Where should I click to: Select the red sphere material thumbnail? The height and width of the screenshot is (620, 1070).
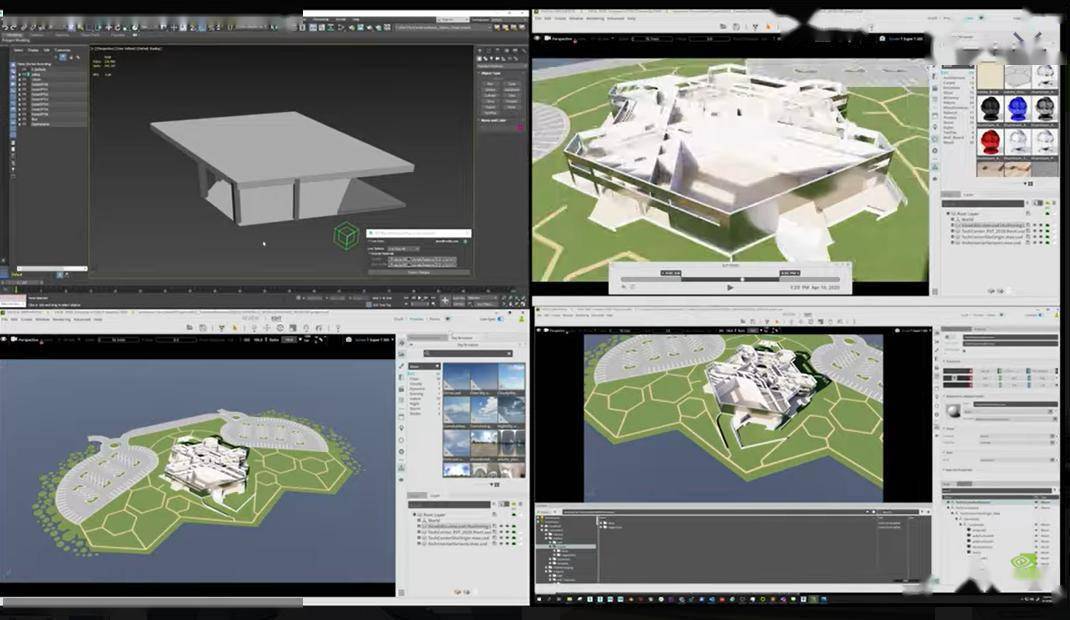[990, 139]
